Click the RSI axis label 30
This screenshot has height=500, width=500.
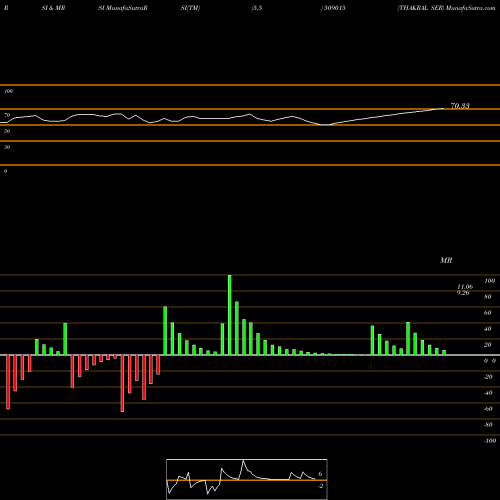click(x=7, y=147)
